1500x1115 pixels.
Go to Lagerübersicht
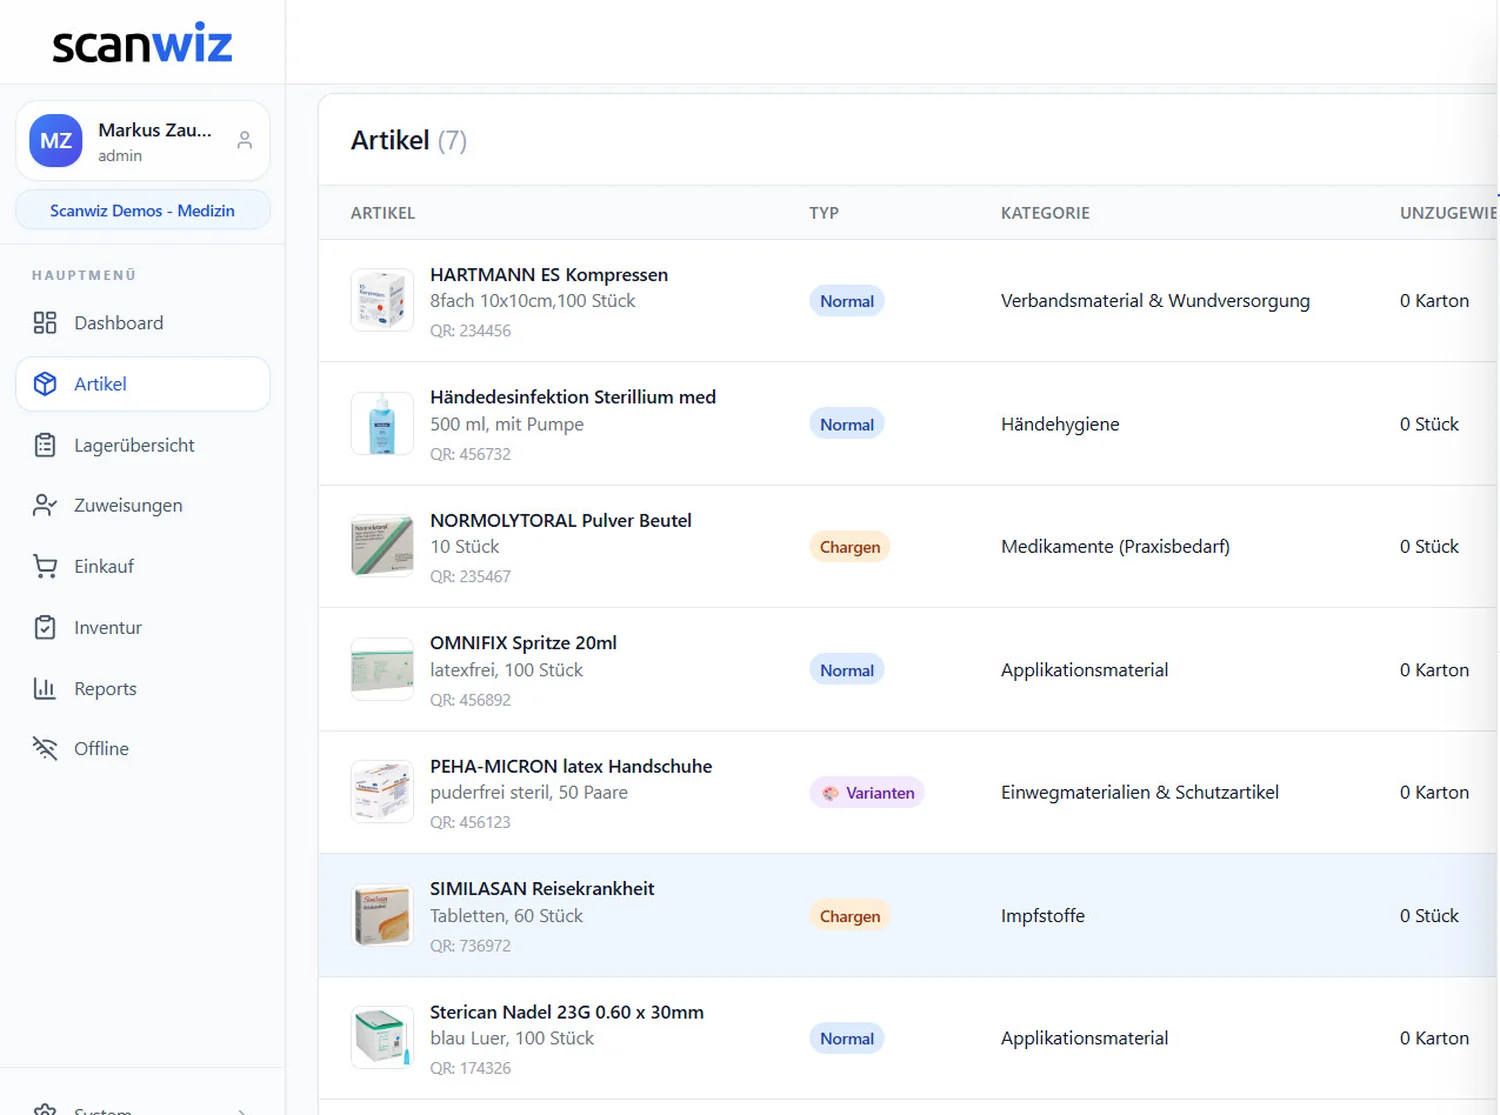coord(143,445)
